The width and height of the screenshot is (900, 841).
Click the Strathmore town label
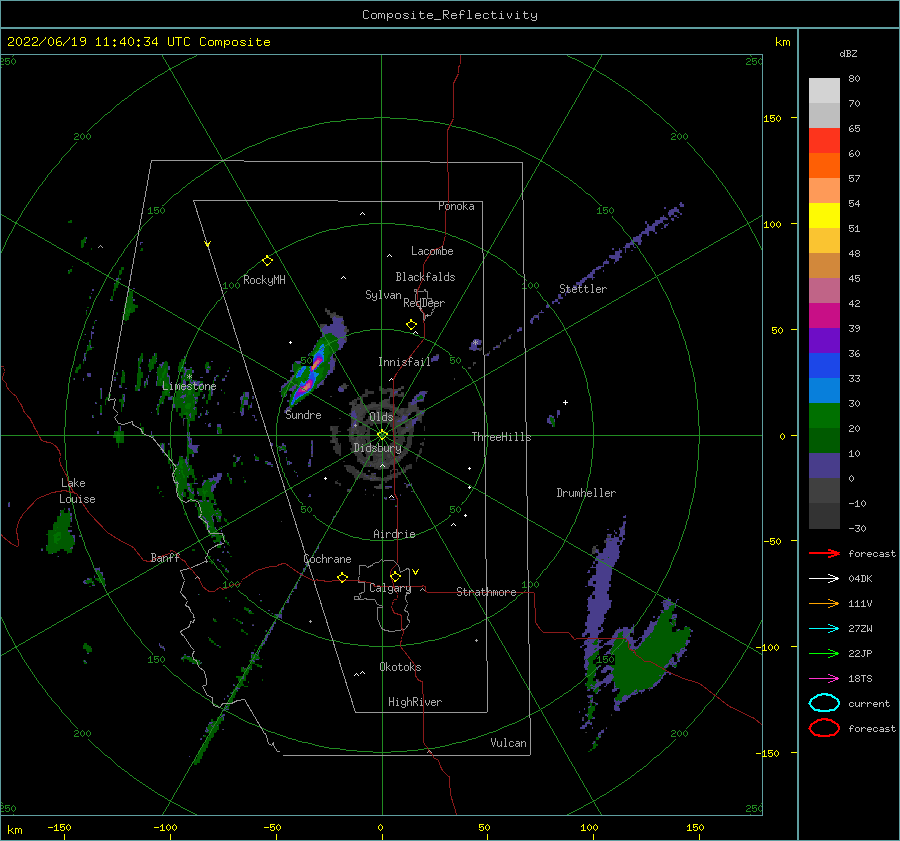(487, 592)
